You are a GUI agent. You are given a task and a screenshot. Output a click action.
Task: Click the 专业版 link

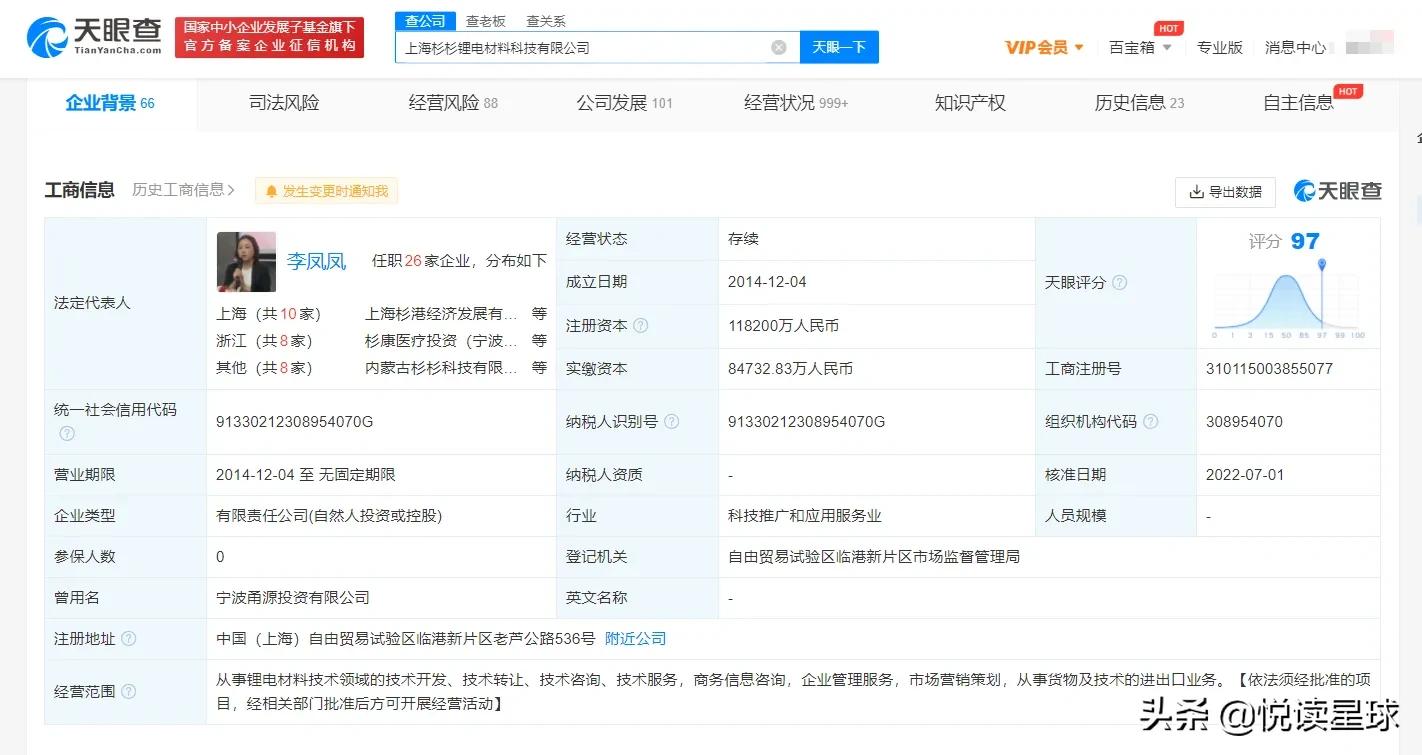[1220, 47]
